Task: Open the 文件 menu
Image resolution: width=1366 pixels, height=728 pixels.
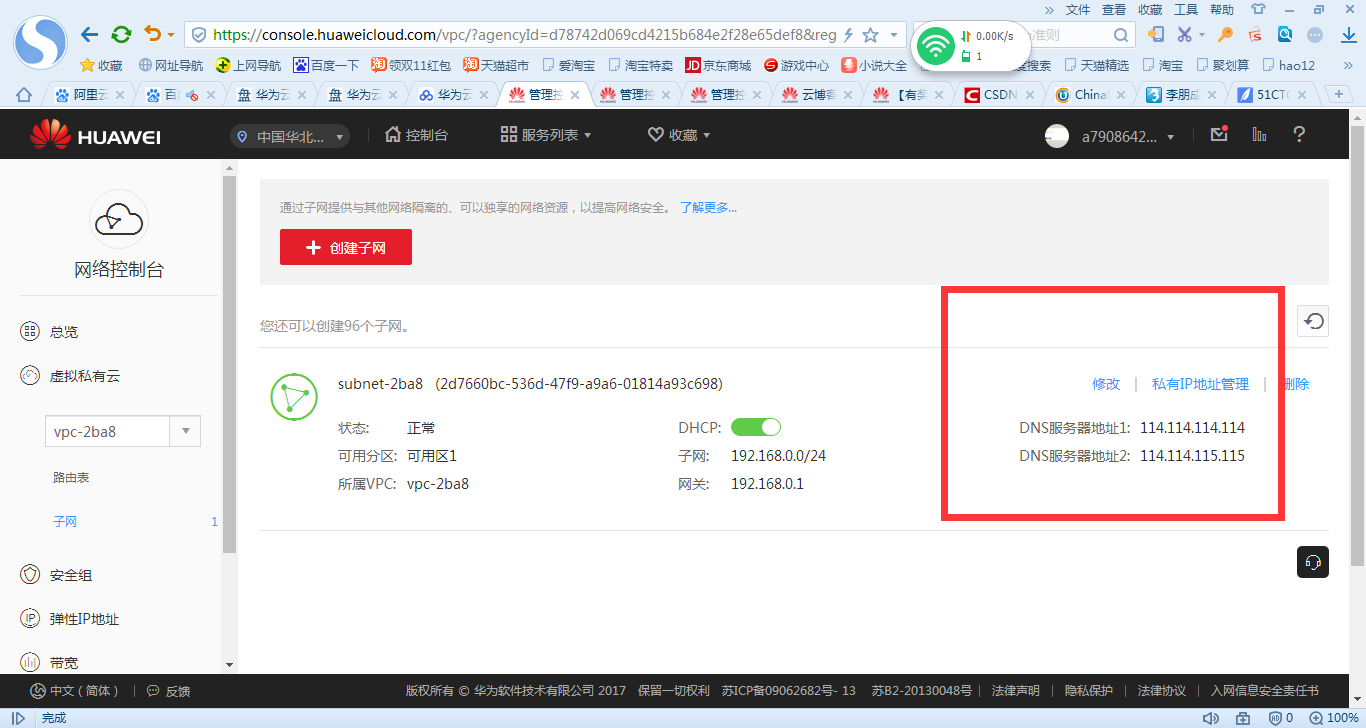Action: click(x=1078, y=9)
